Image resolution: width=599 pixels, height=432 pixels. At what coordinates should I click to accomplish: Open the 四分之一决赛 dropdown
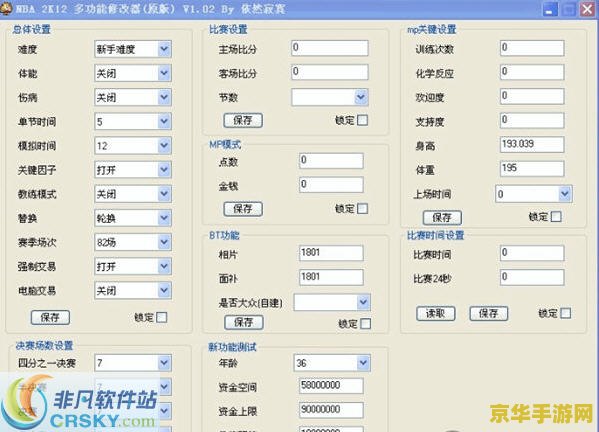[164, 363]
